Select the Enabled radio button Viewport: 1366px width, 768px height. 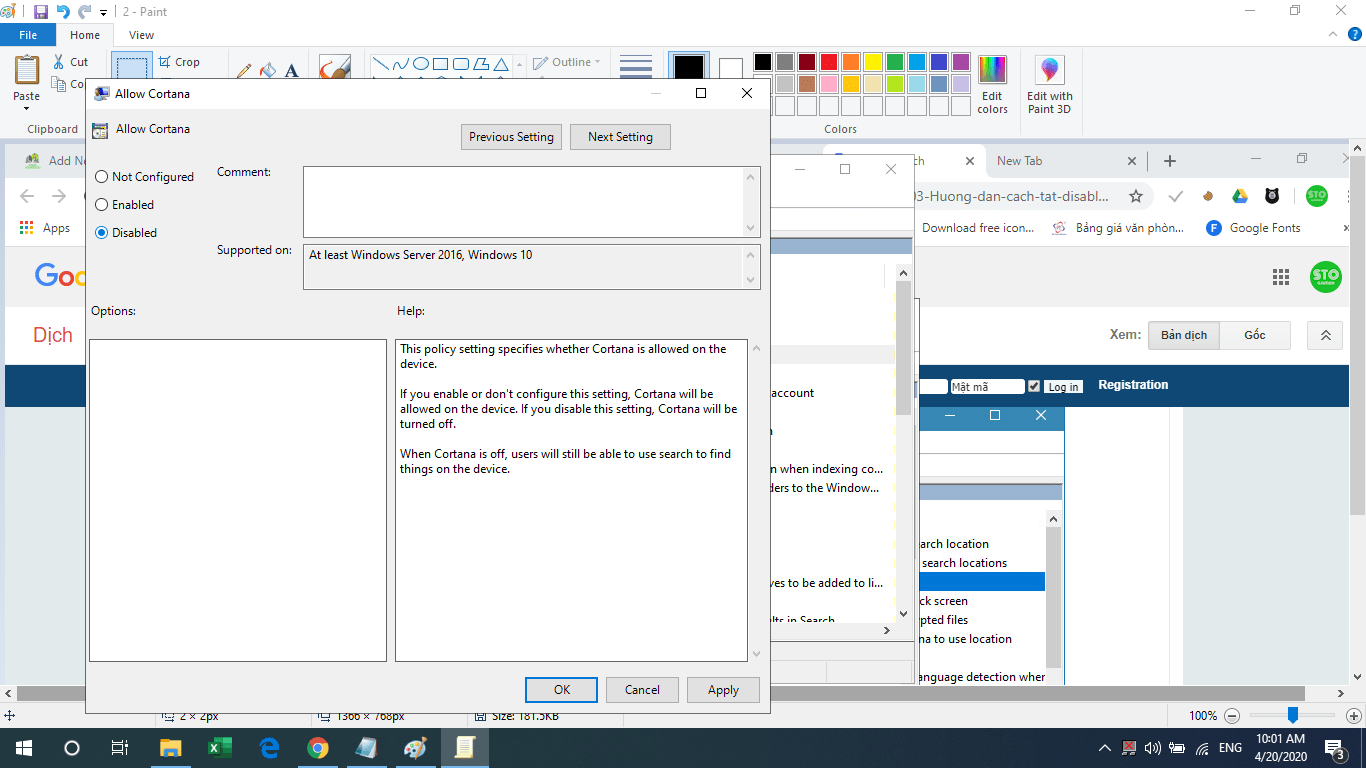pyautogui.click(x=102, y=205)
